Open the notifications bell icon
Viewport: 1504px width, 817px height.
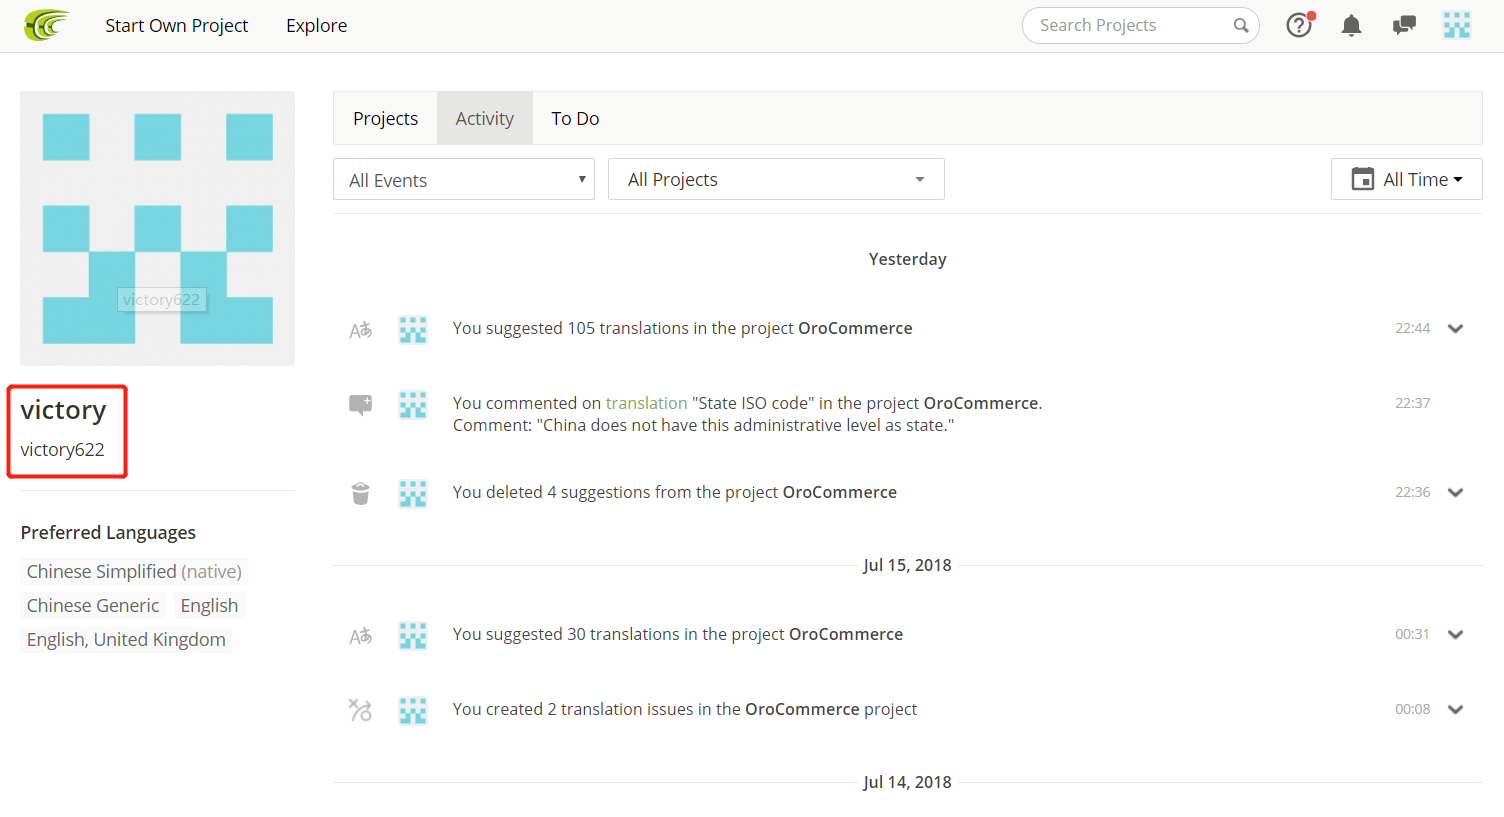(x=1351, y=25)
